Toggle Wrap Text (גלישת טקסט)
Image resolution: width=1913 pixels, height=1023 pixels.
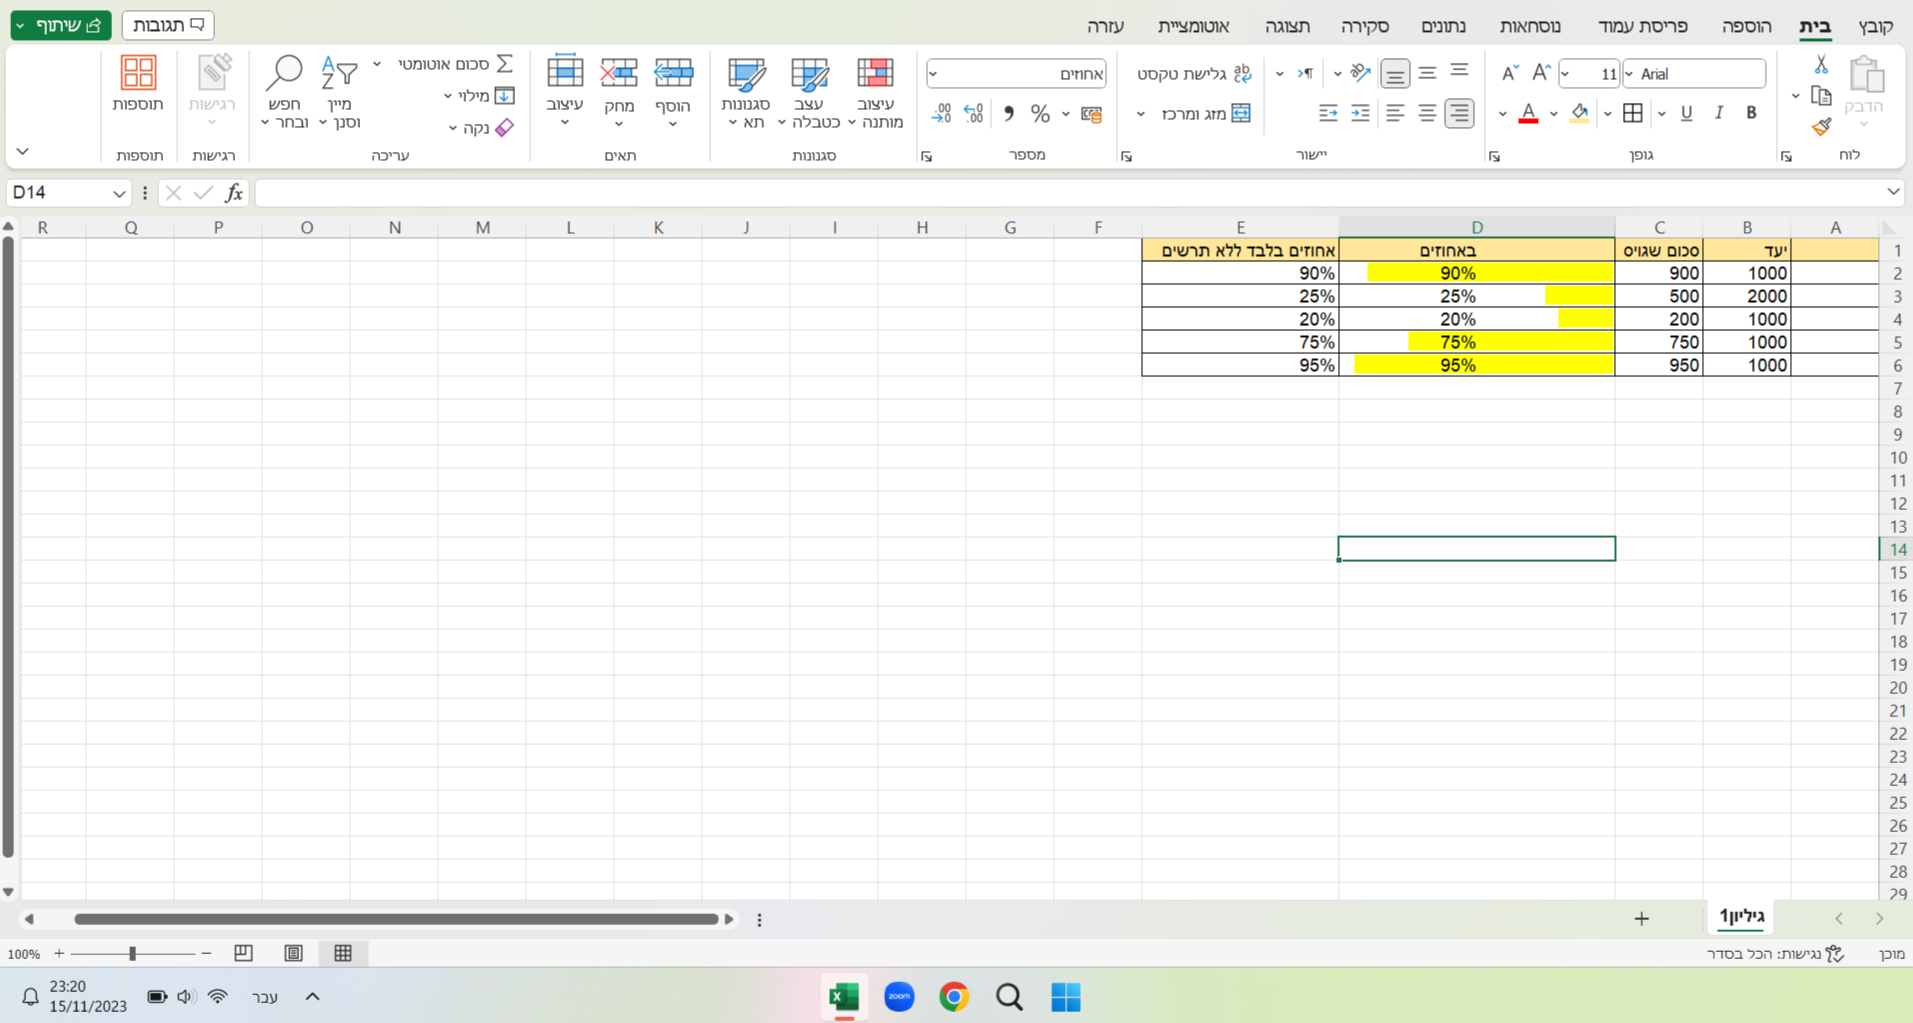tap(1194, 73)
